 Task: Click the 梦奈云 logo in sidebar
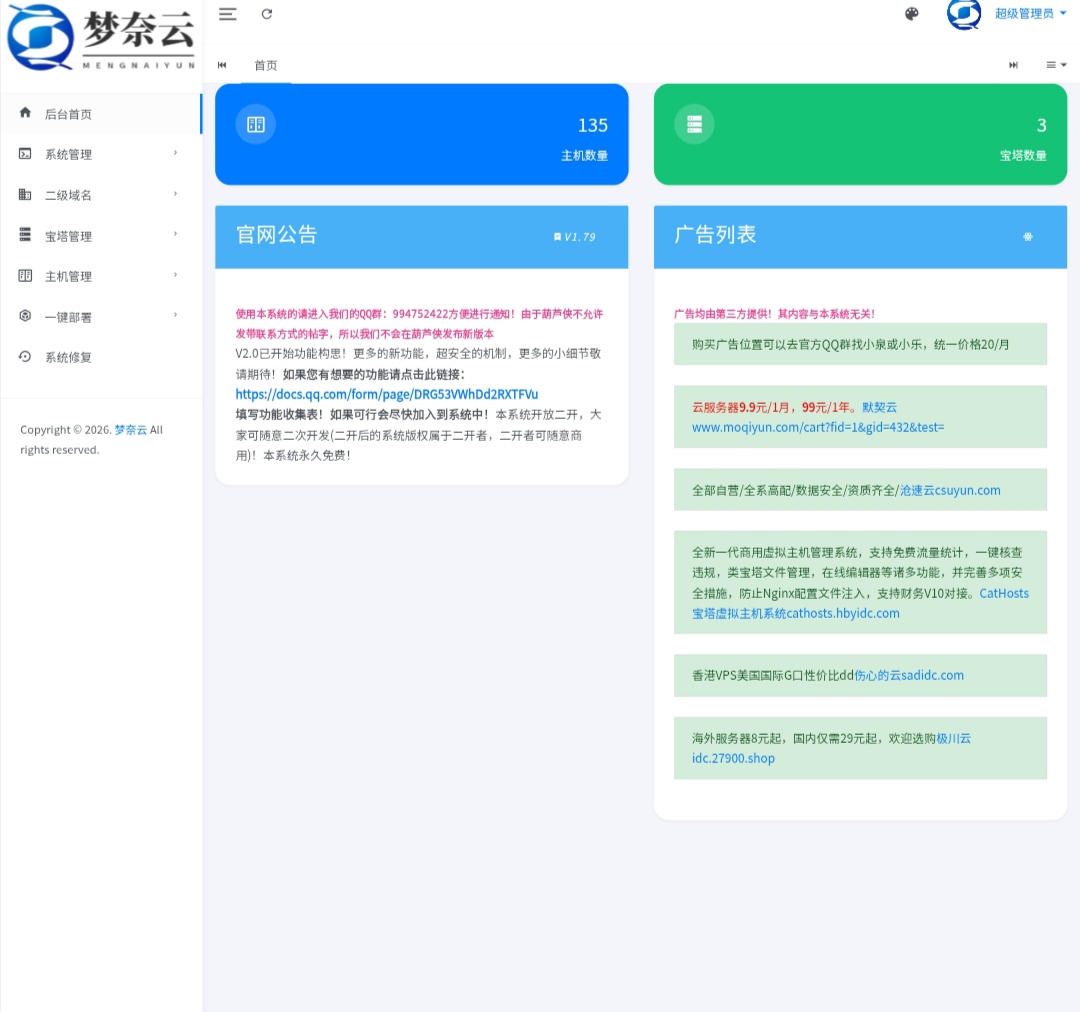(101, 37)
